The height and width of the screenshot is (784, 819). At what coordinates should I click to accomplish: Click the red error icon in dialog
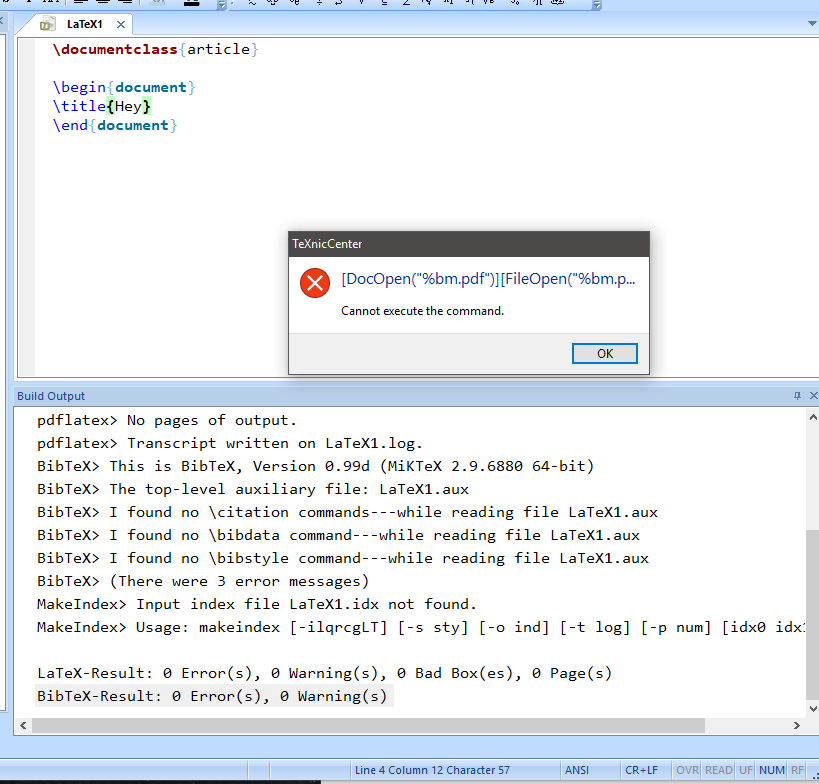[x=315, y=283]
